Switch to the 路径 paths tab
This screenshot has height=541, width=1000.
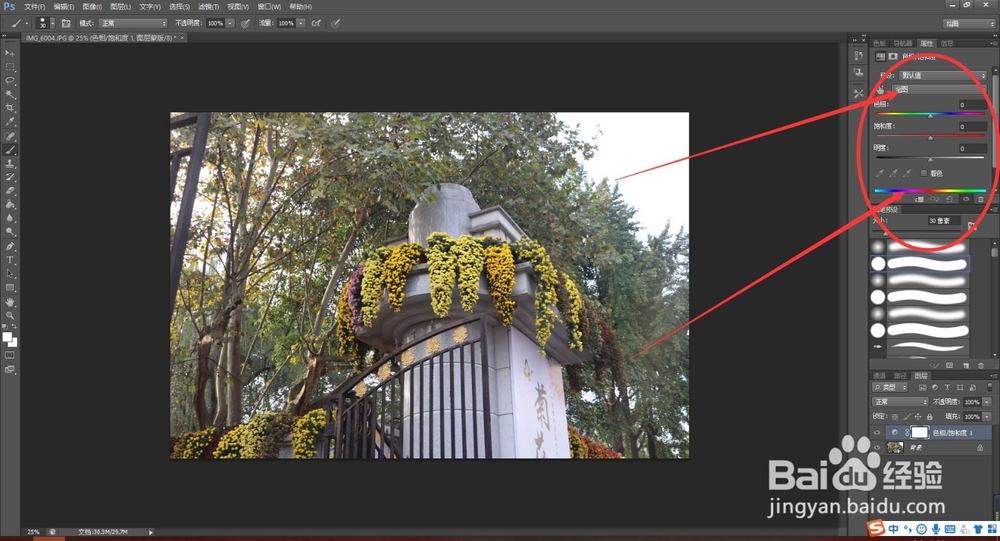coord(900,376)
